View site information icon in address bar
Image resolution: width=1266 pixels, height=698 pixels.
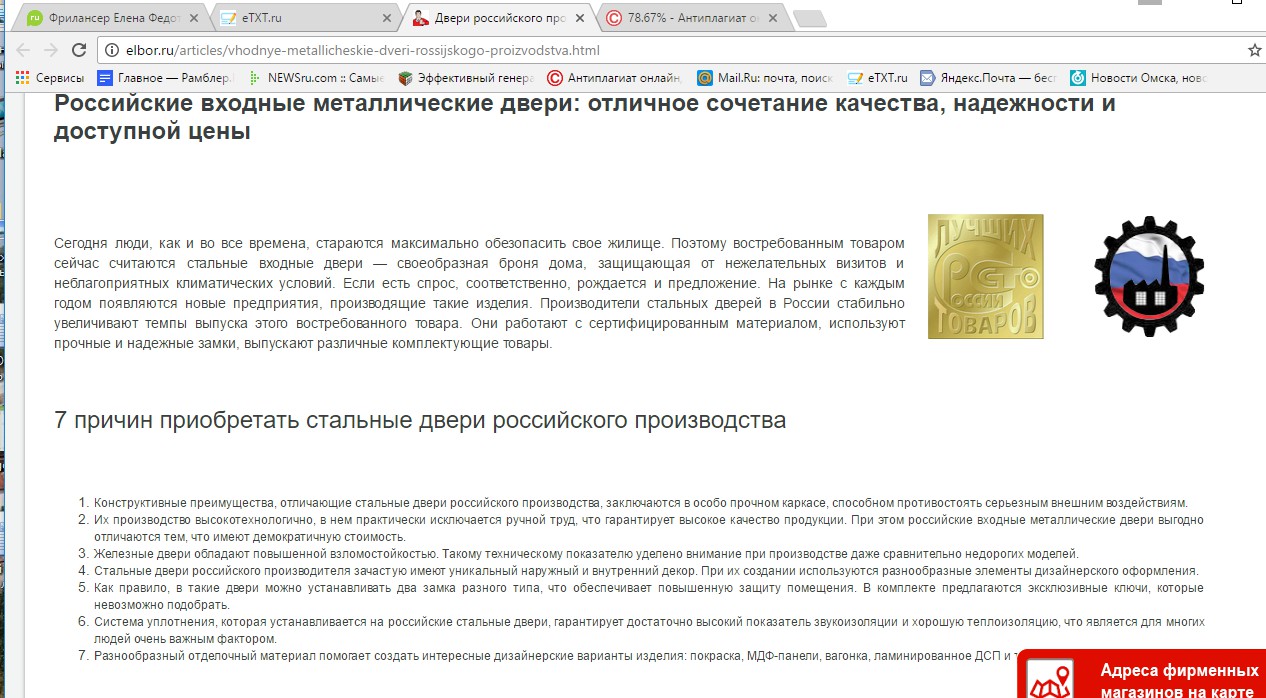(x=110, y=50)
